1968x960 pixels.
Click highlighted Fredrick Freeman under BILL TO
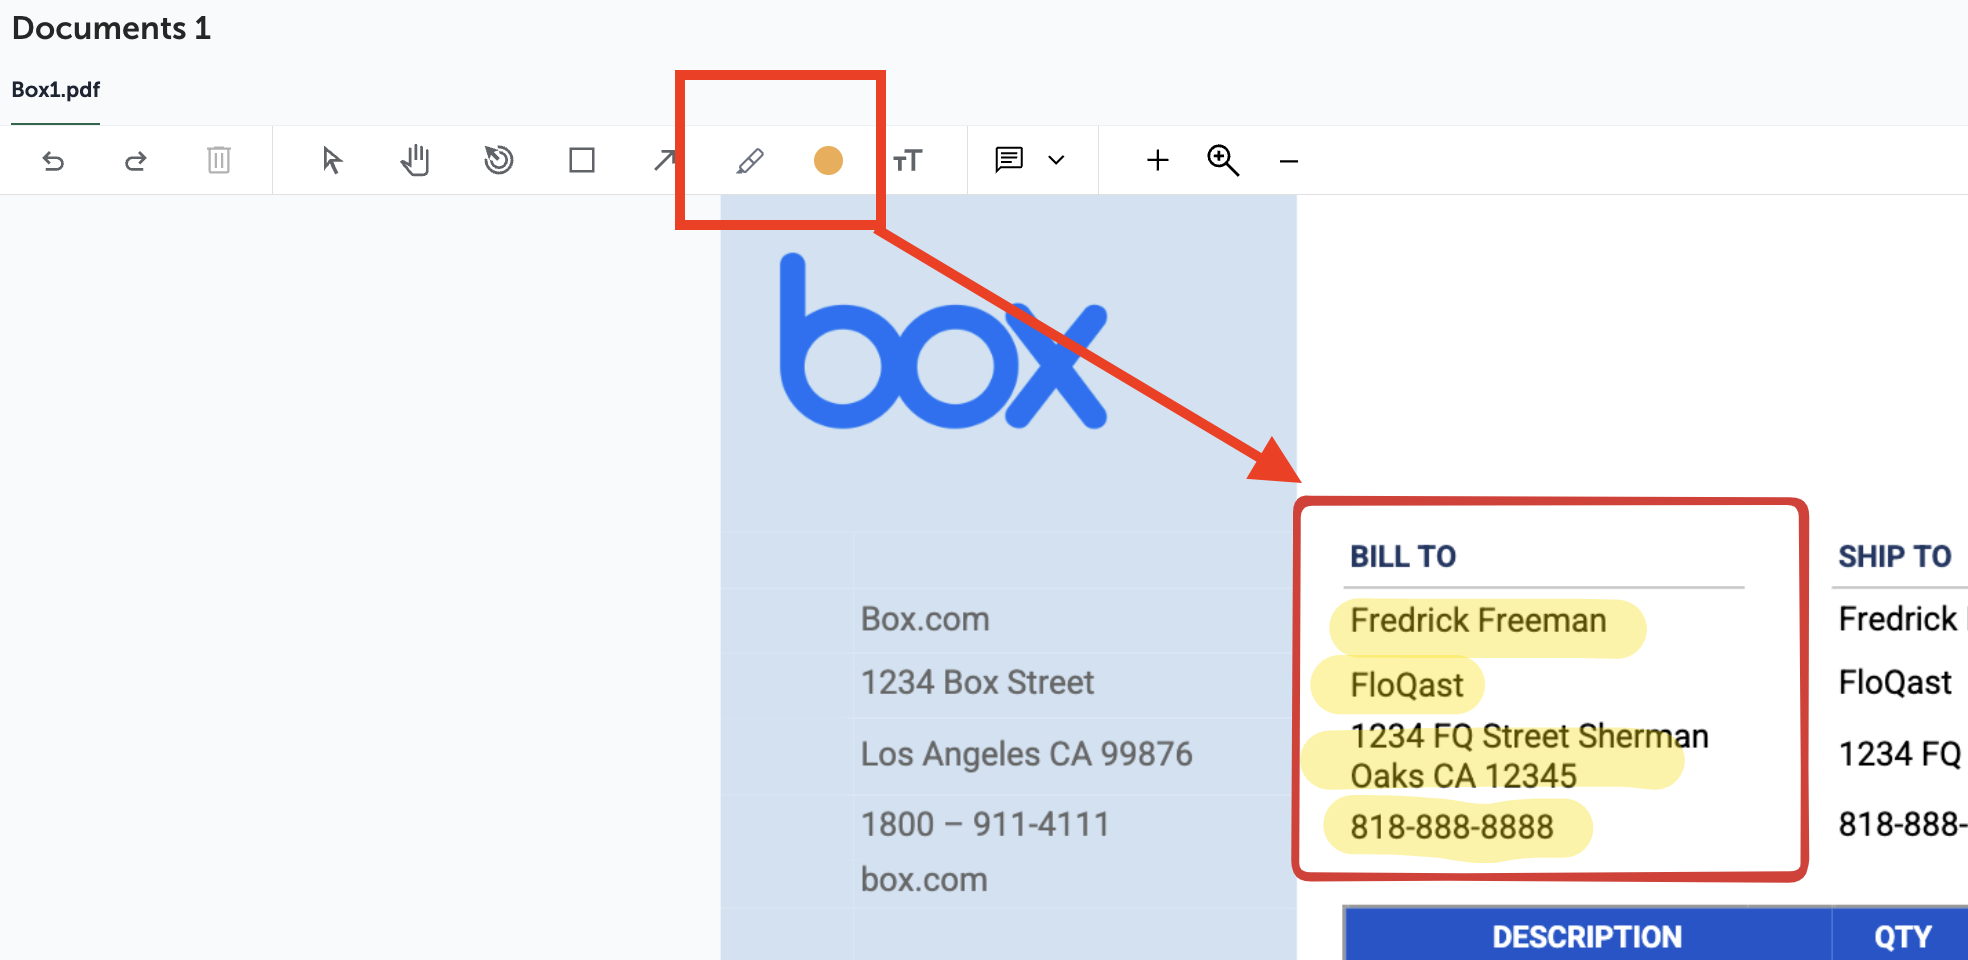coord(1478,620)
